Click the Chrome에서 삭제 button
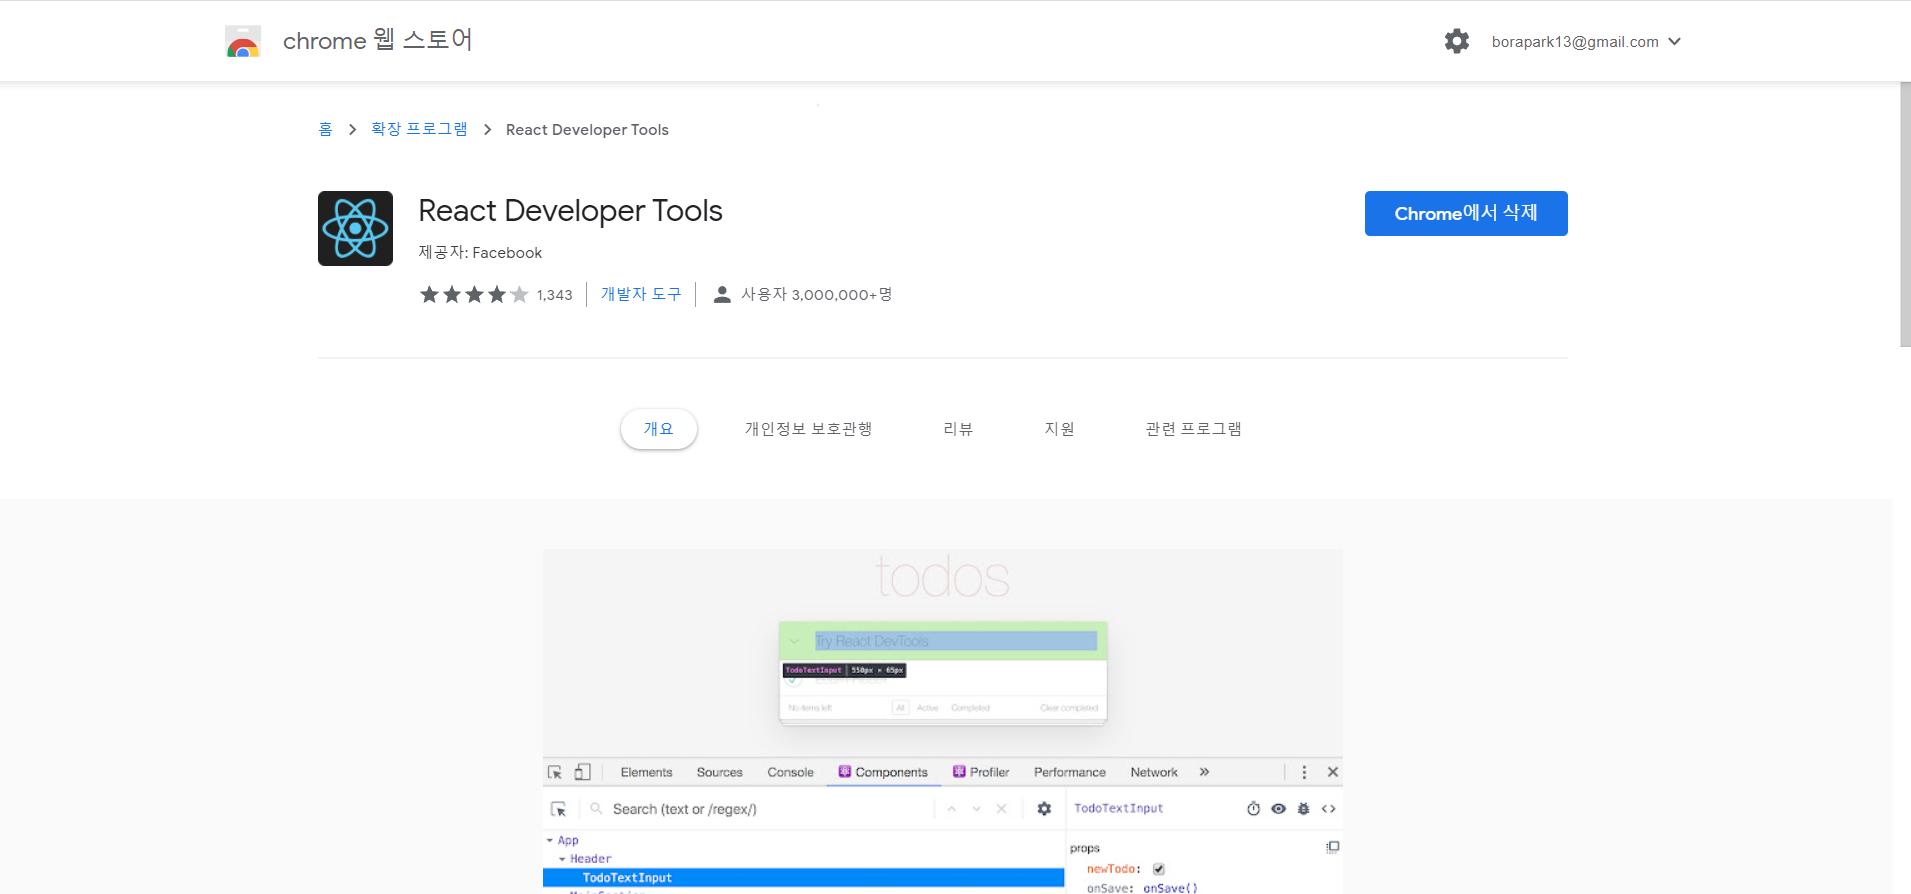The height and width of the screenshot is (894, 1911). pyautogui.click(x=1466, y=213)
